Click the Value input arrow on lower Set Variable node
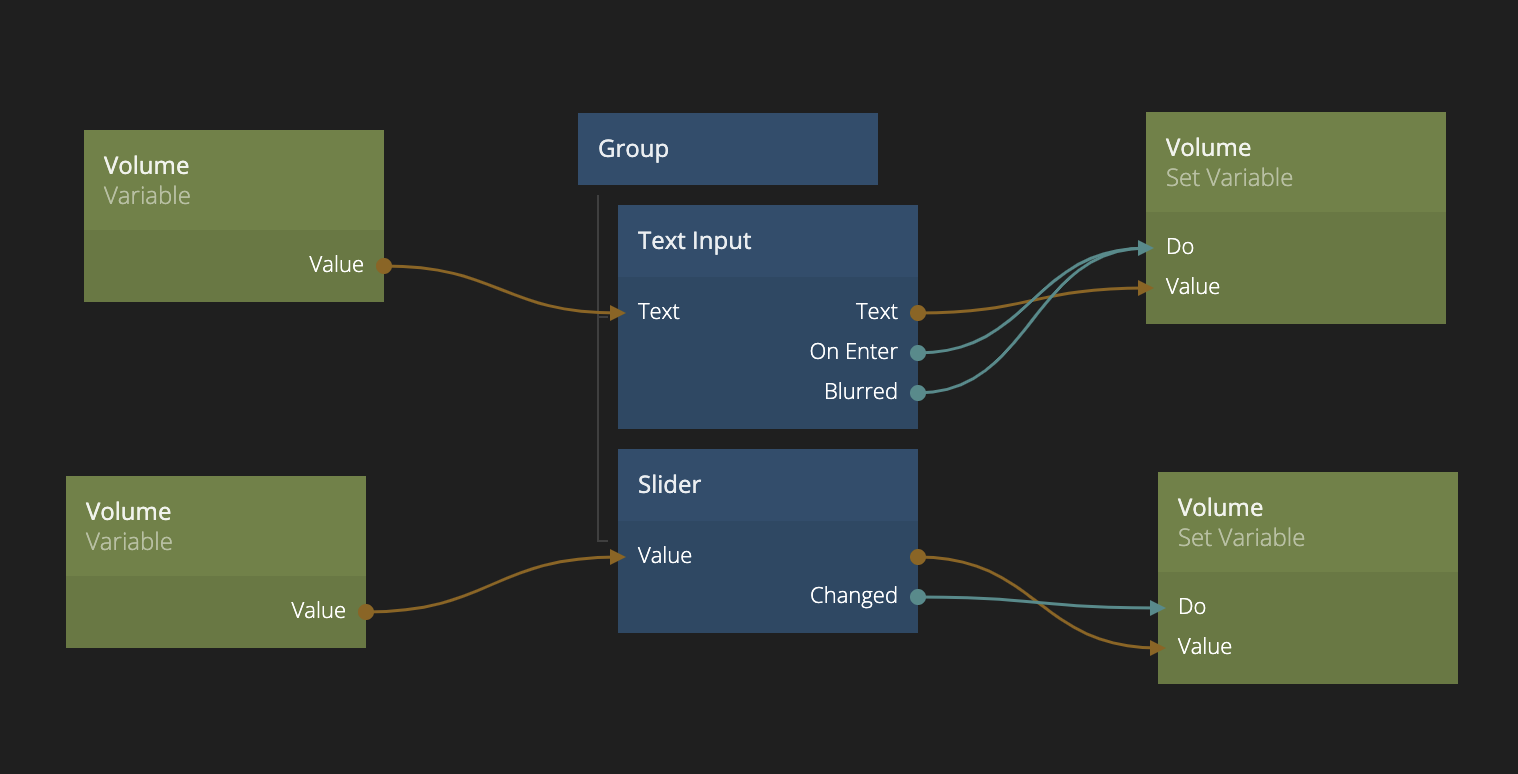Screen dimensions: 1518x774 point(1158,648)
